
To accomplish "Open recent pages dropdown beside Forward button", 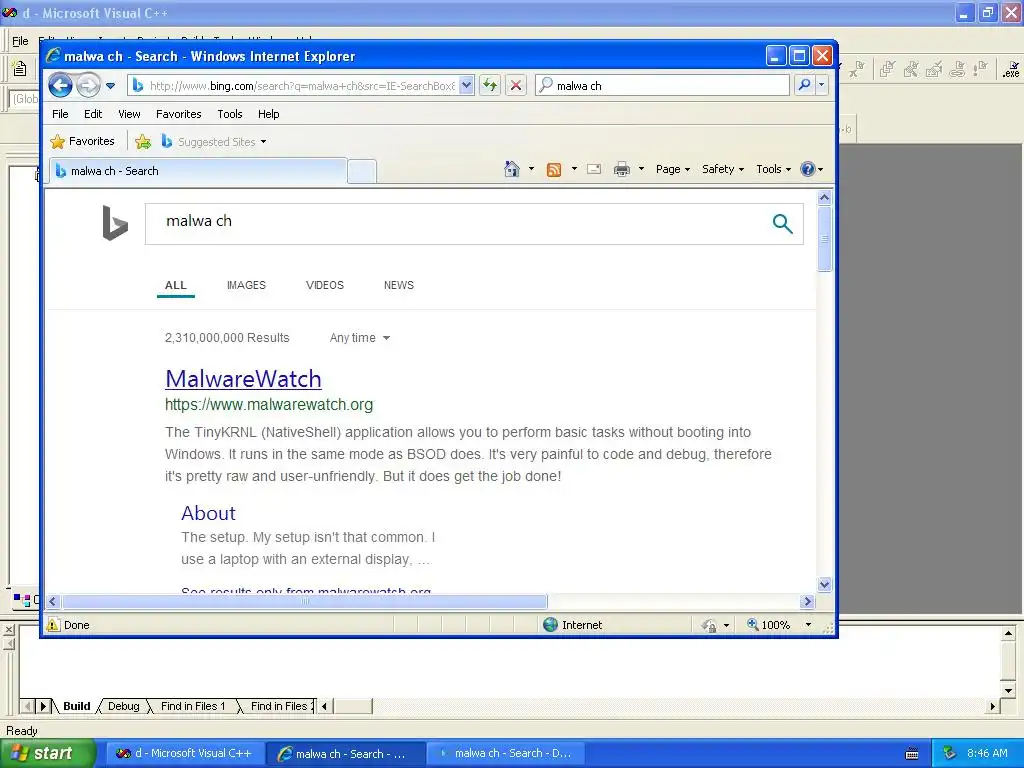I will [110, 86].
